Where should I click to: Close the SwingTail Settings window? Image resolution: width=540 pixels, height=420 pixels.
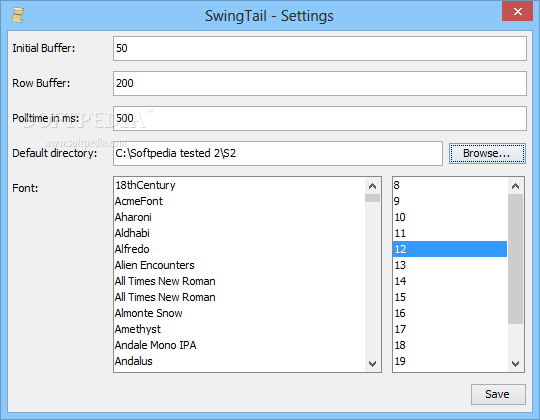tap(518, 12)
